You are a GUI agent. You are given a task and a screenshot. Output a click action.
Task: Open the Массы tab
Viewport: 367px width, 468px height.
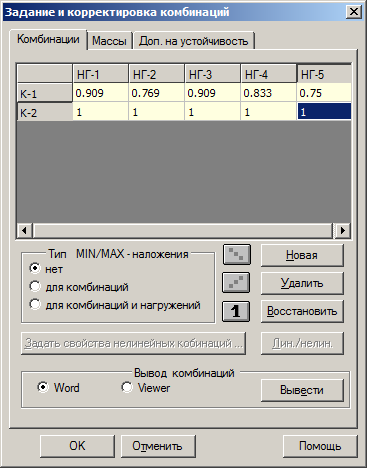pos(109,41)
